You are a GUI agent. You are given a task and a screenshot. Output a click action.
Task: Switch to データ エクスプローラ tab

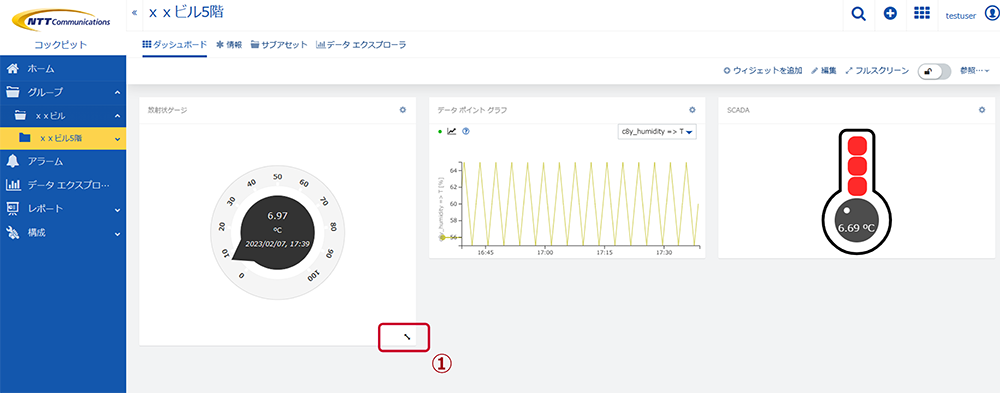(361, 45)
